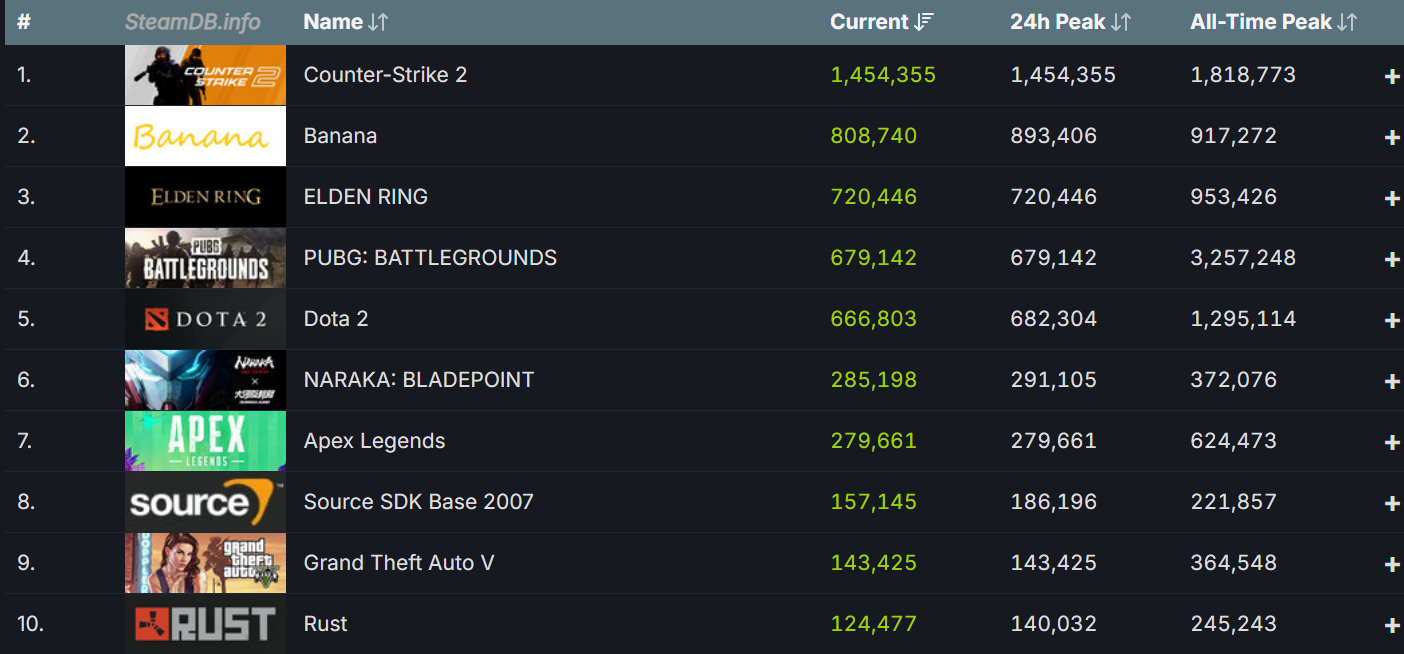The height and width of the screenshot is (654, 1404).
Task: Open the PUBG: BATTLEGROUNDS name link
Action: click(x=430, y=258)
